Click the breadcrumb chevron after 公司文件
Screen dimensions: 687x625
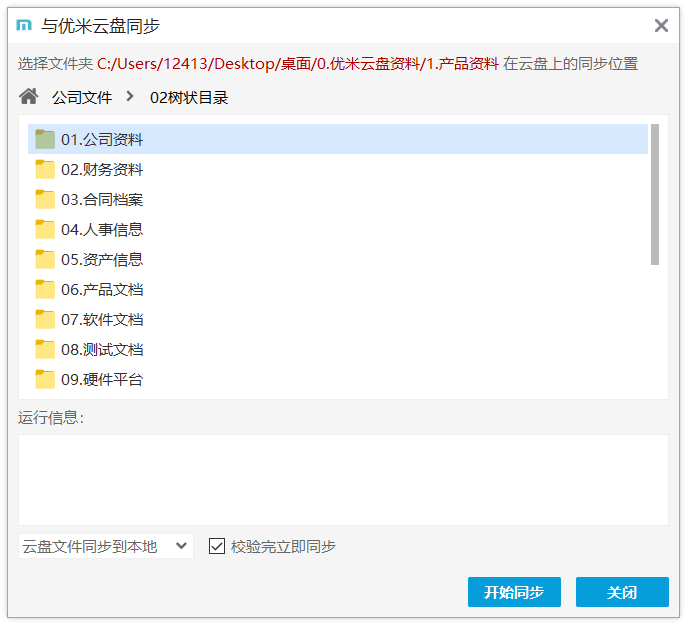point(130,96)
